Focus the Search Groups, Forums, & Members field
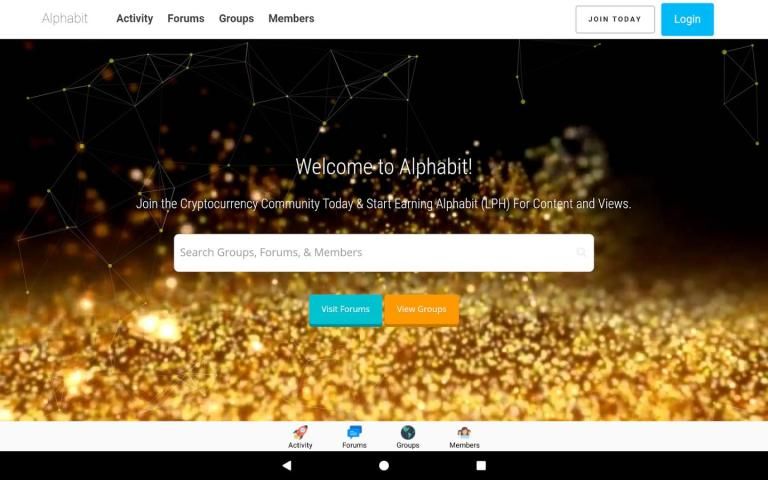The image size is (768, 480). click(384, 253)
